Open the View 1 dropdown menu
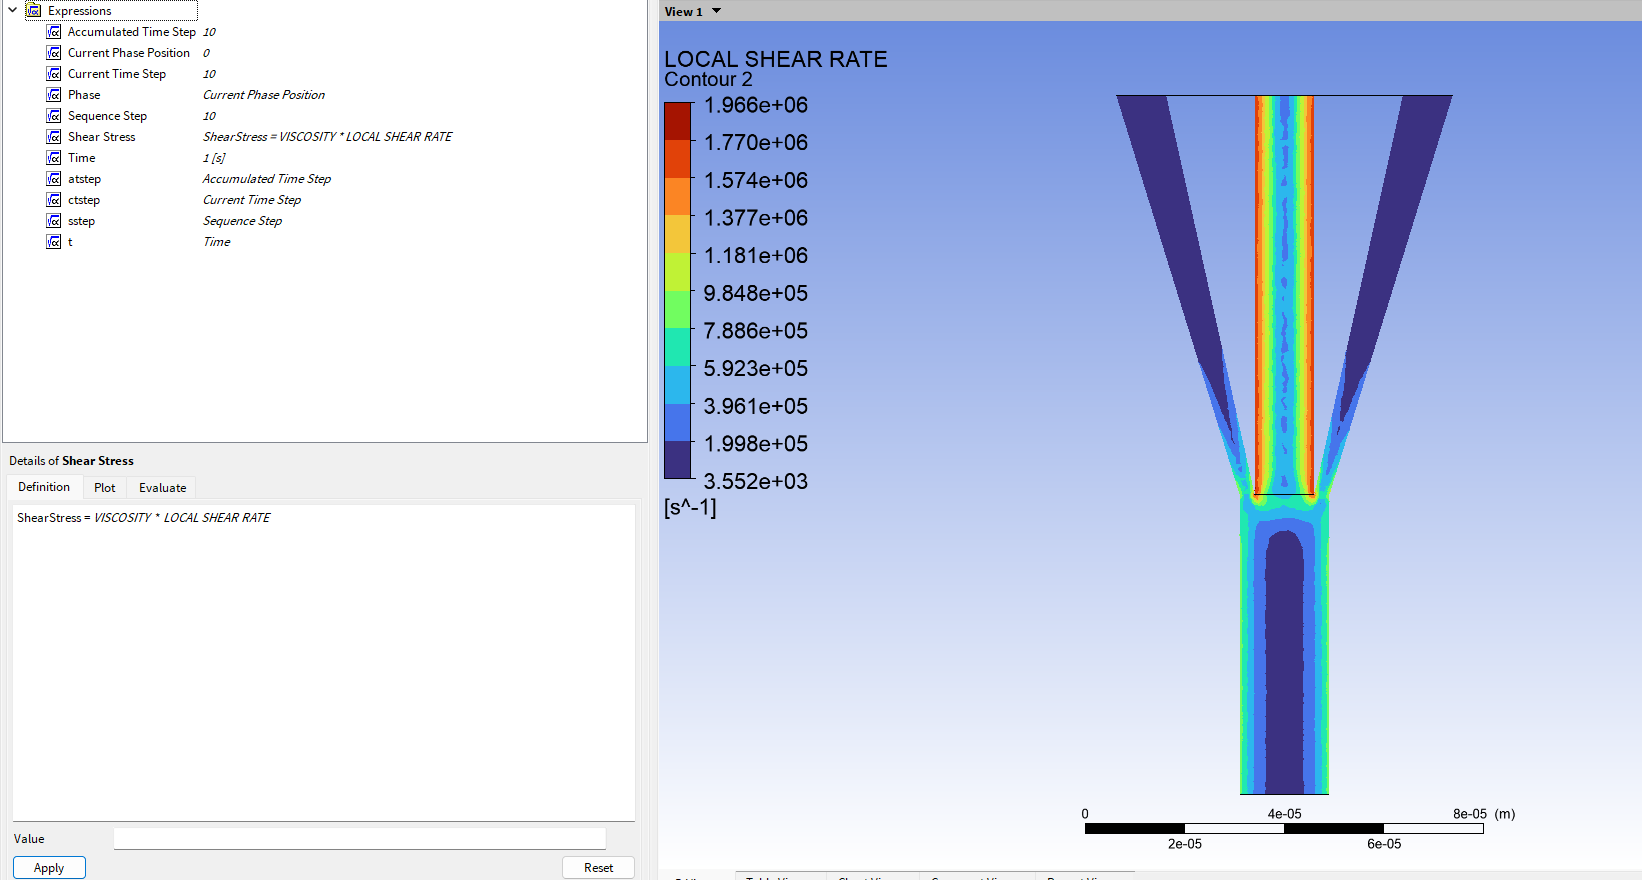 pyautogui.click(x=716, y=11)
